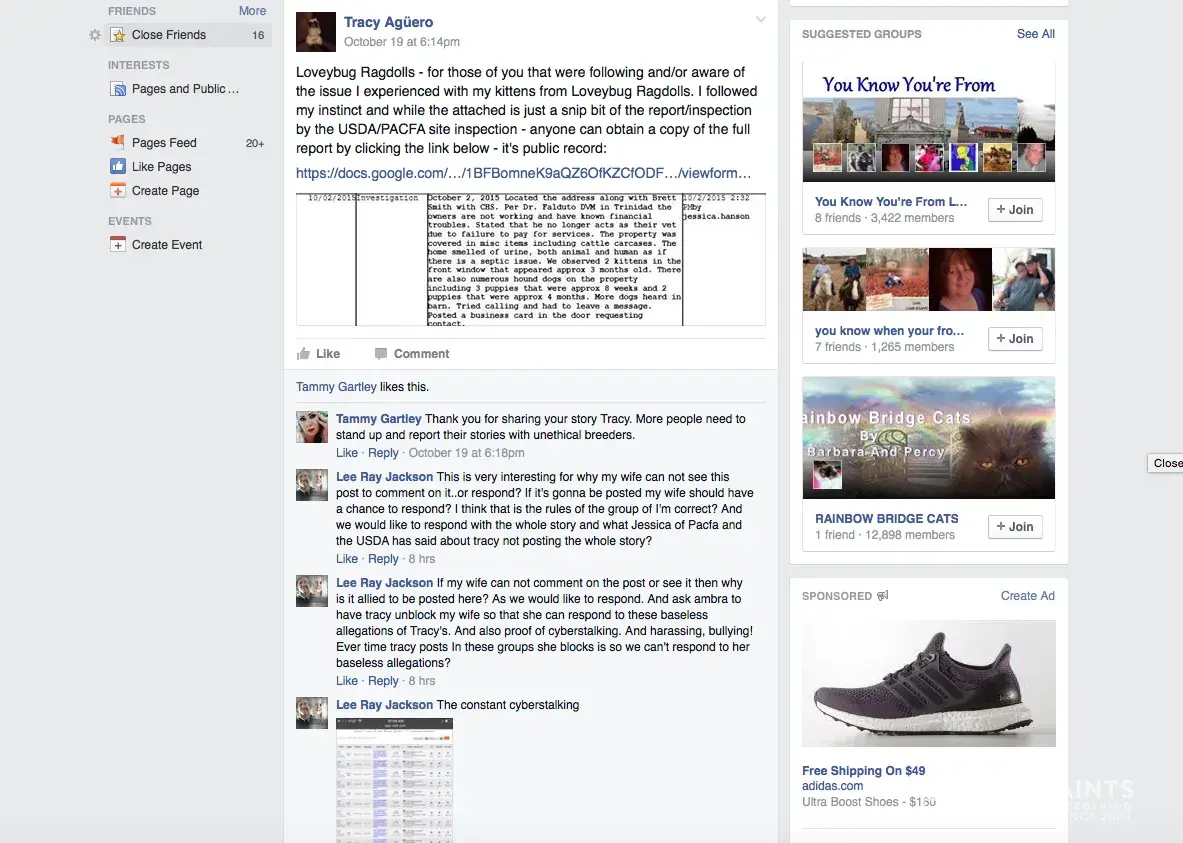Screen dimensions: 1183x843
Task: Click the gear icon beside Close Friends
Action: (94, 35)
